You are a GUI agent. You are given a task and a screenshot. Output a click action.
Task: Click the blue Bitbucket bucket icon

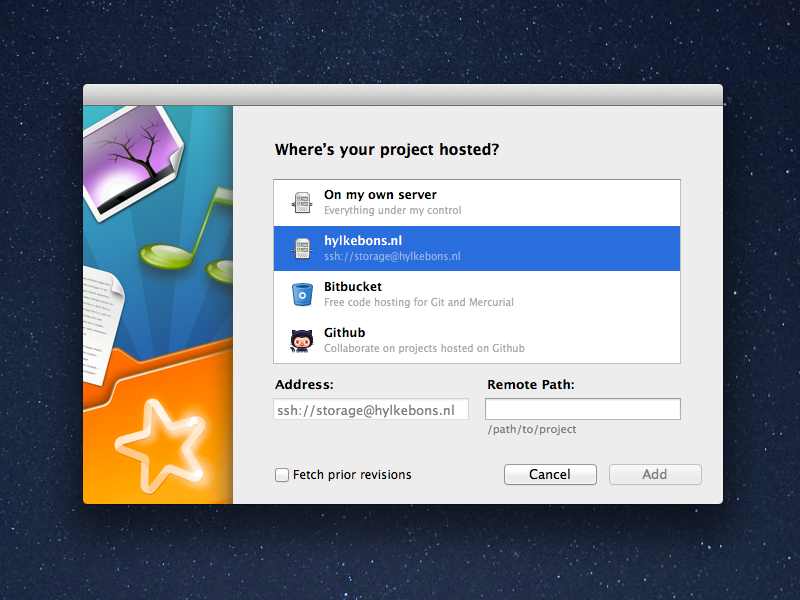coord(302,294)
